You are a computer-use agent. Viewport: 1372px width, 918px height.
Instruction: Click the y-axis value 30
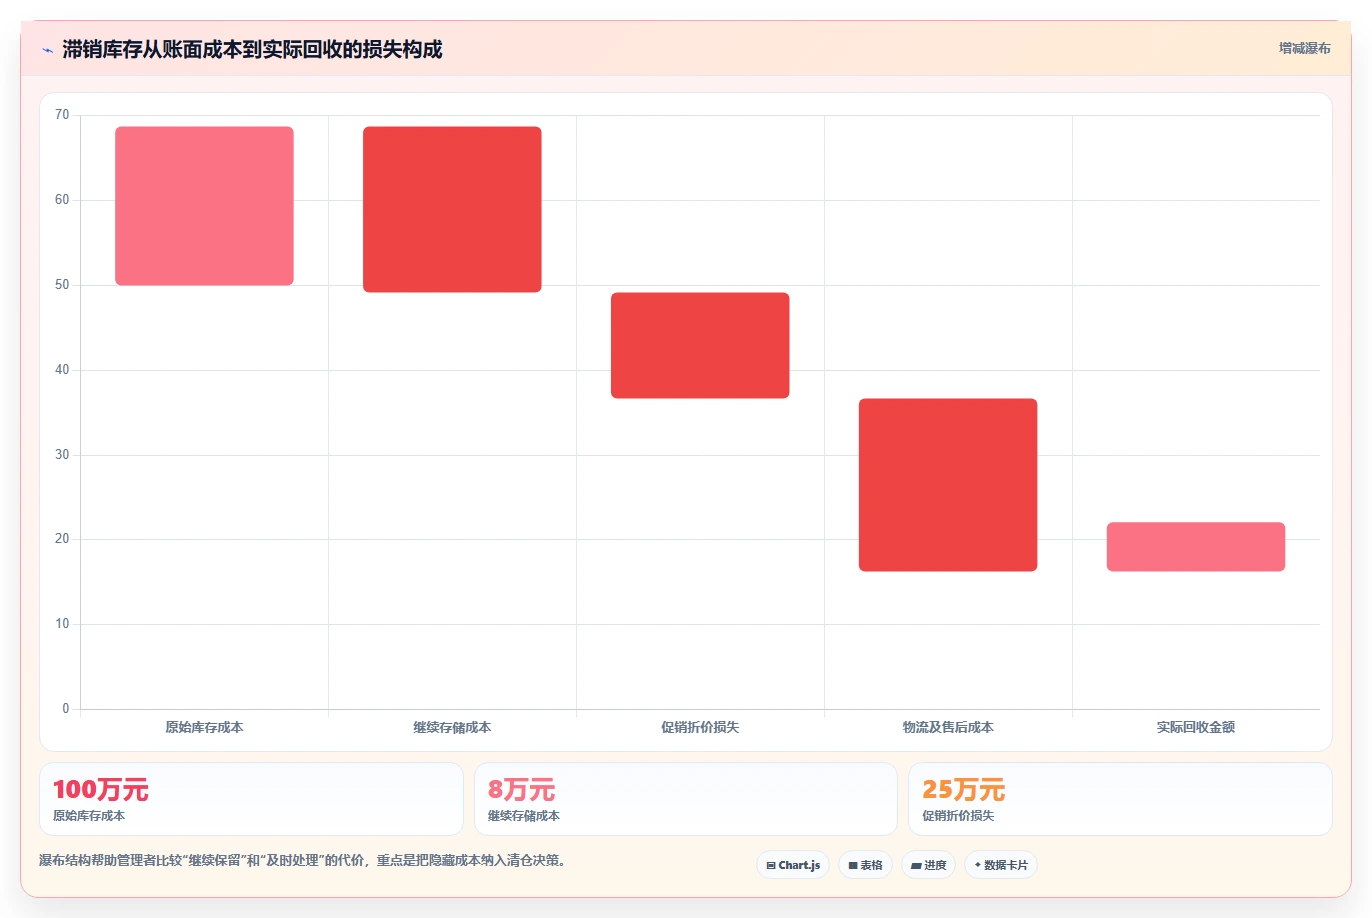62,455
